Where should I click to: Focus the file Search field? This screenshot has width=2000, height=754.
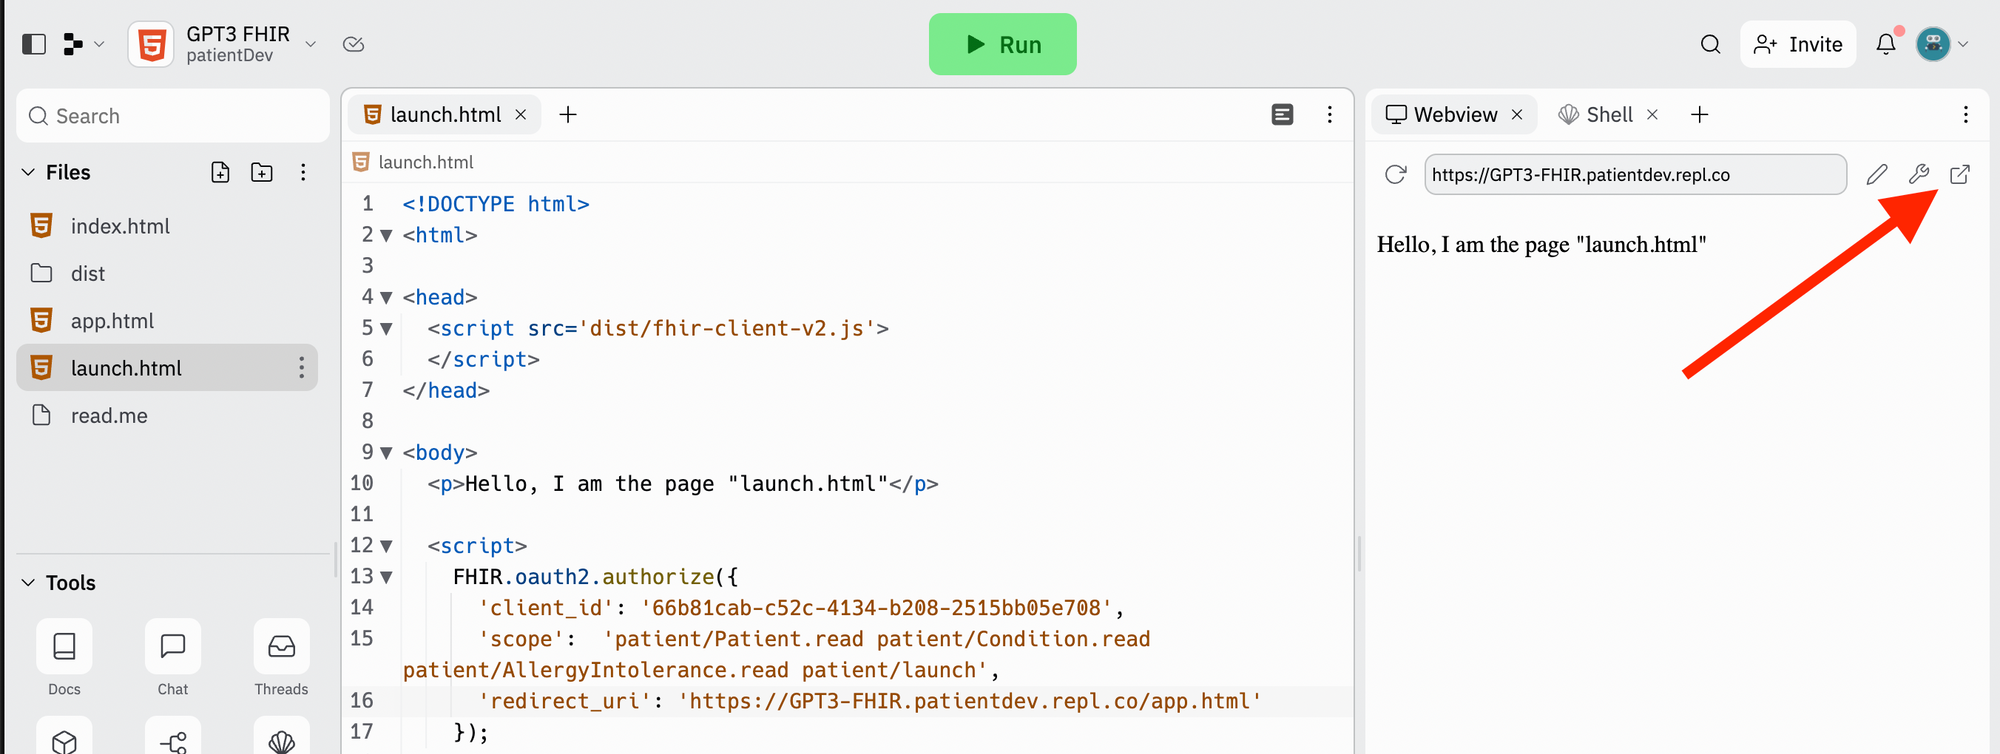click(x=173, y=116)
